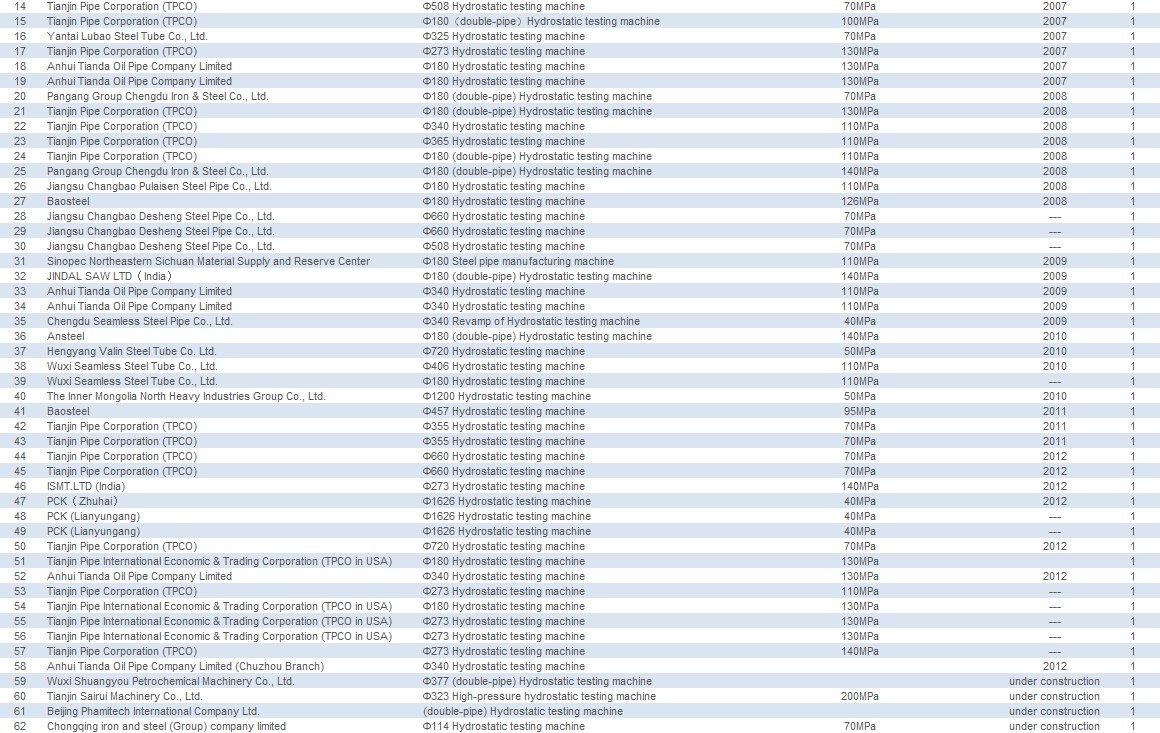The height and width of the screenshot is (733, 1160).
Task: Click the 95MPa pressure cell
Action: click(x=860, y=411)
